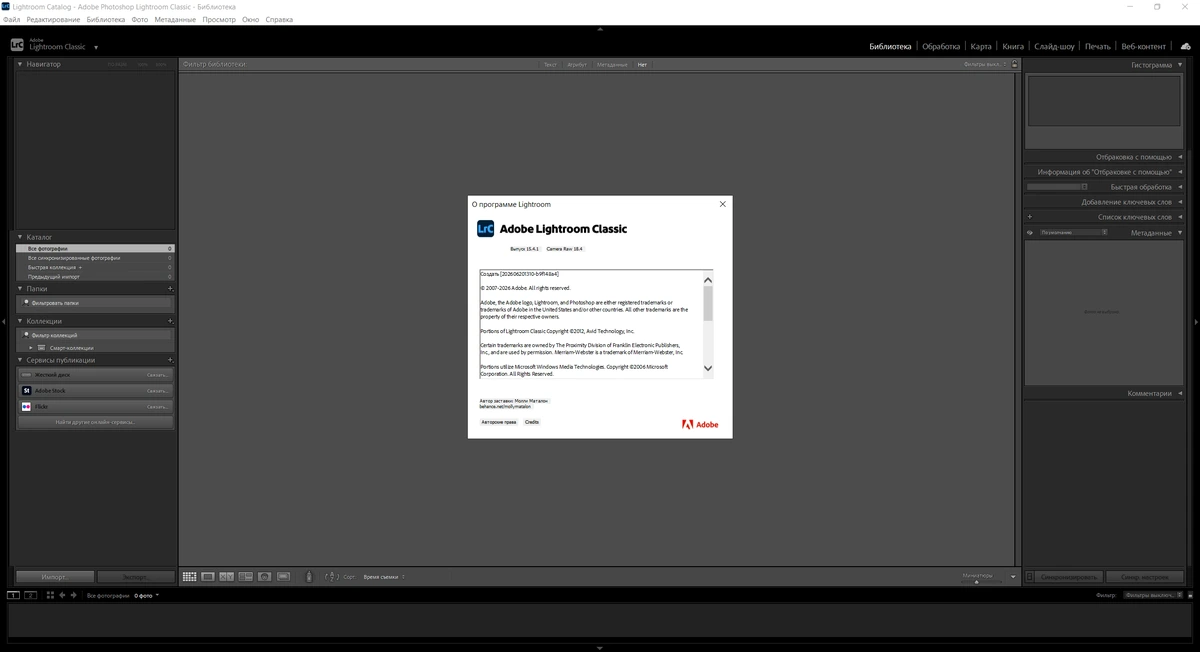Toggle the sort direction a-z icon

click(x=332, y=577)
